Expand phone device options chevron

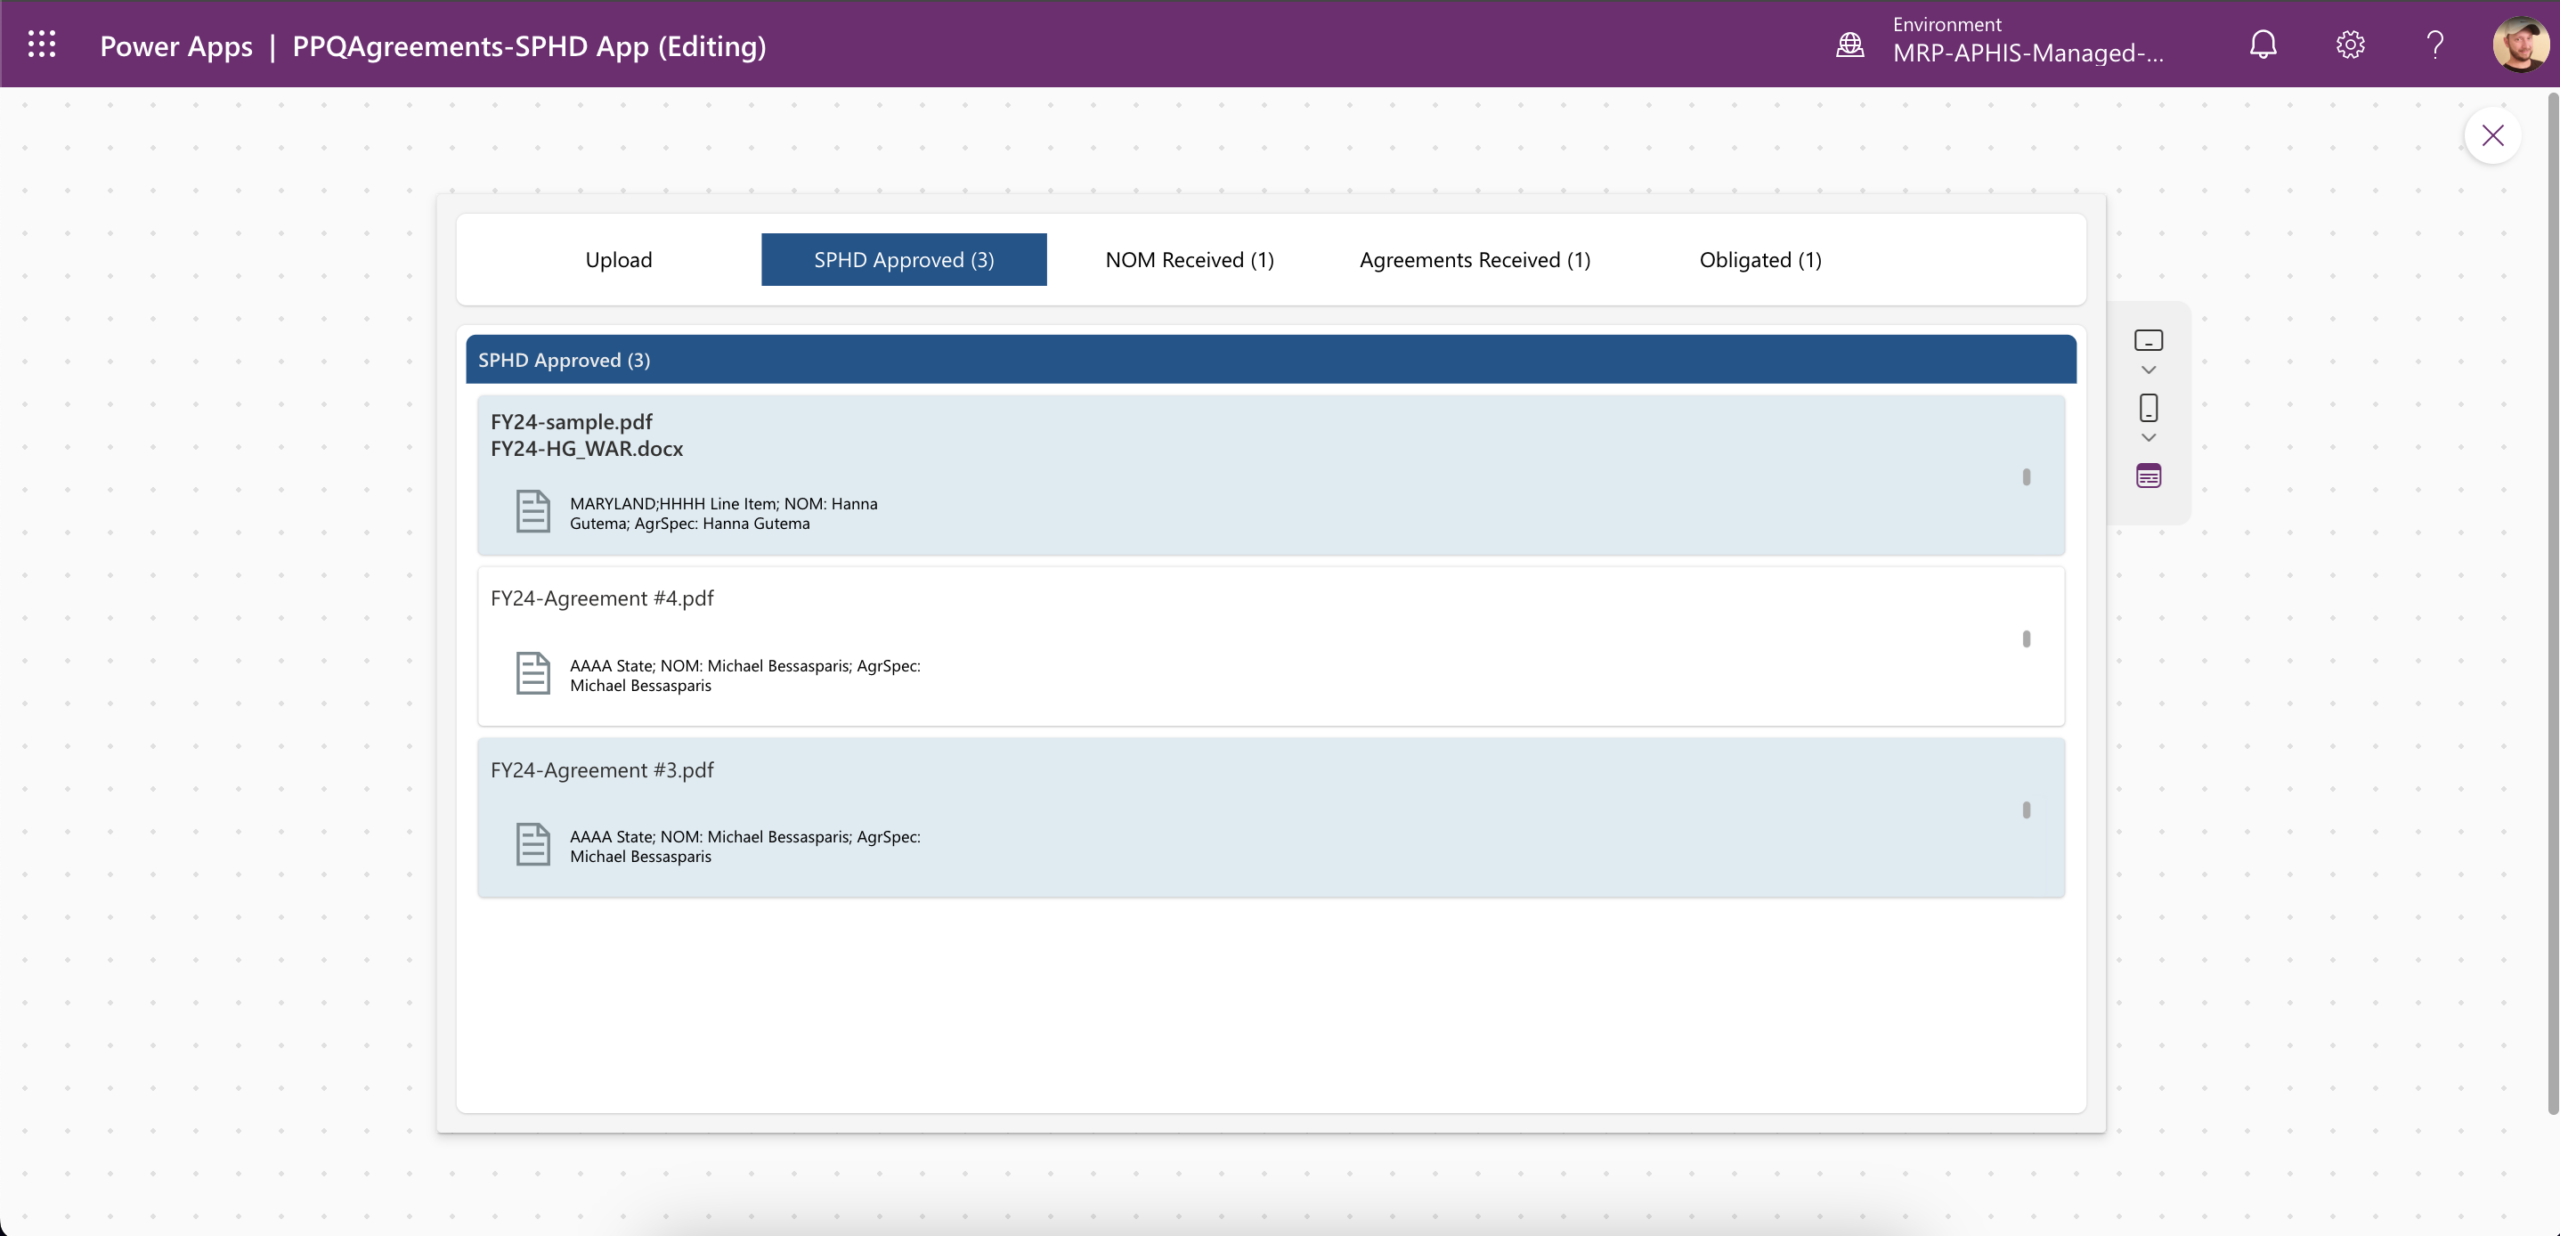tap(2148, 438)
